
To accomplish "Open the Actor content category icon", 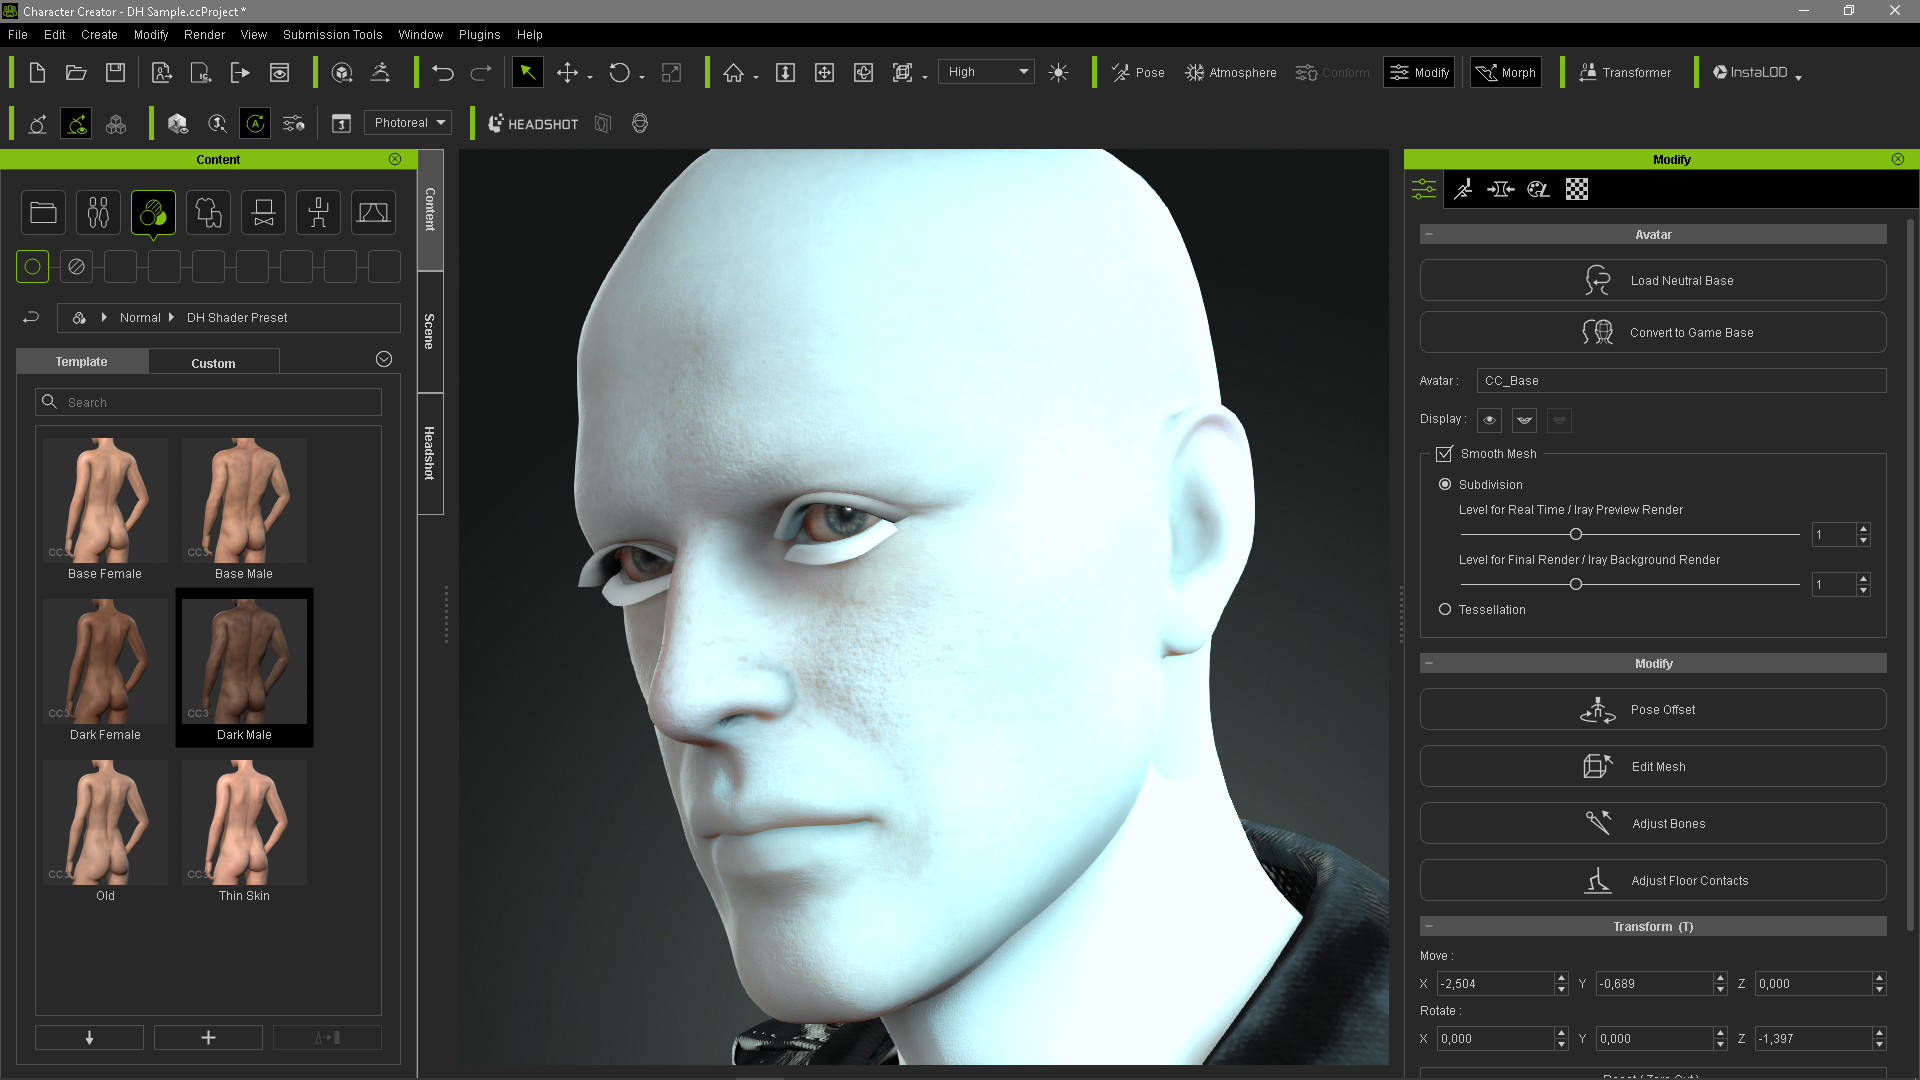I will point(98,212).
